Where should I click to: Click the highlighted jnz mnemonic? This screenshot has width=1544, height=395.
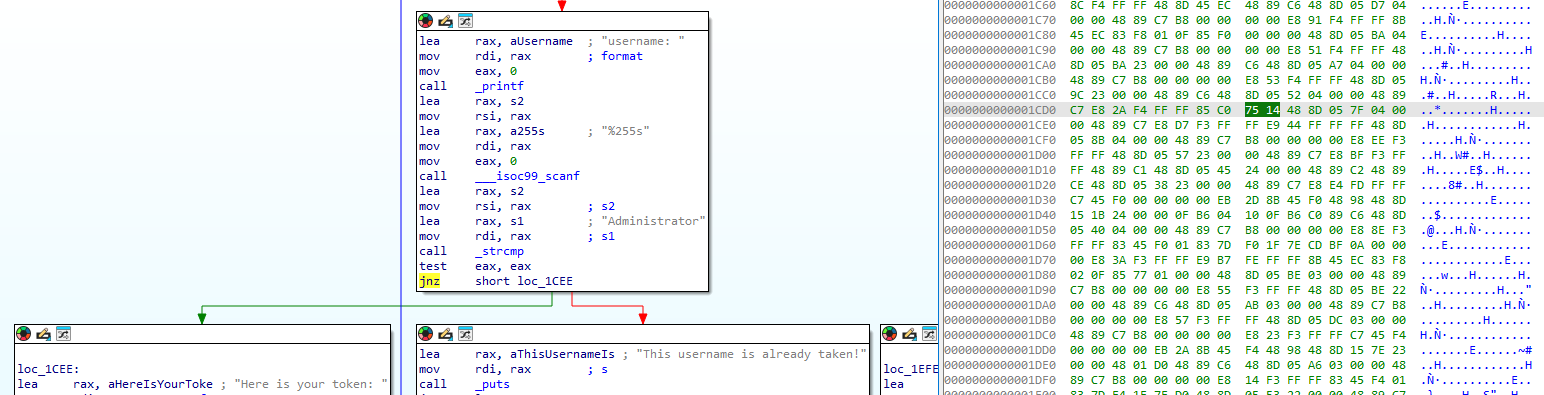pos(430,281)
